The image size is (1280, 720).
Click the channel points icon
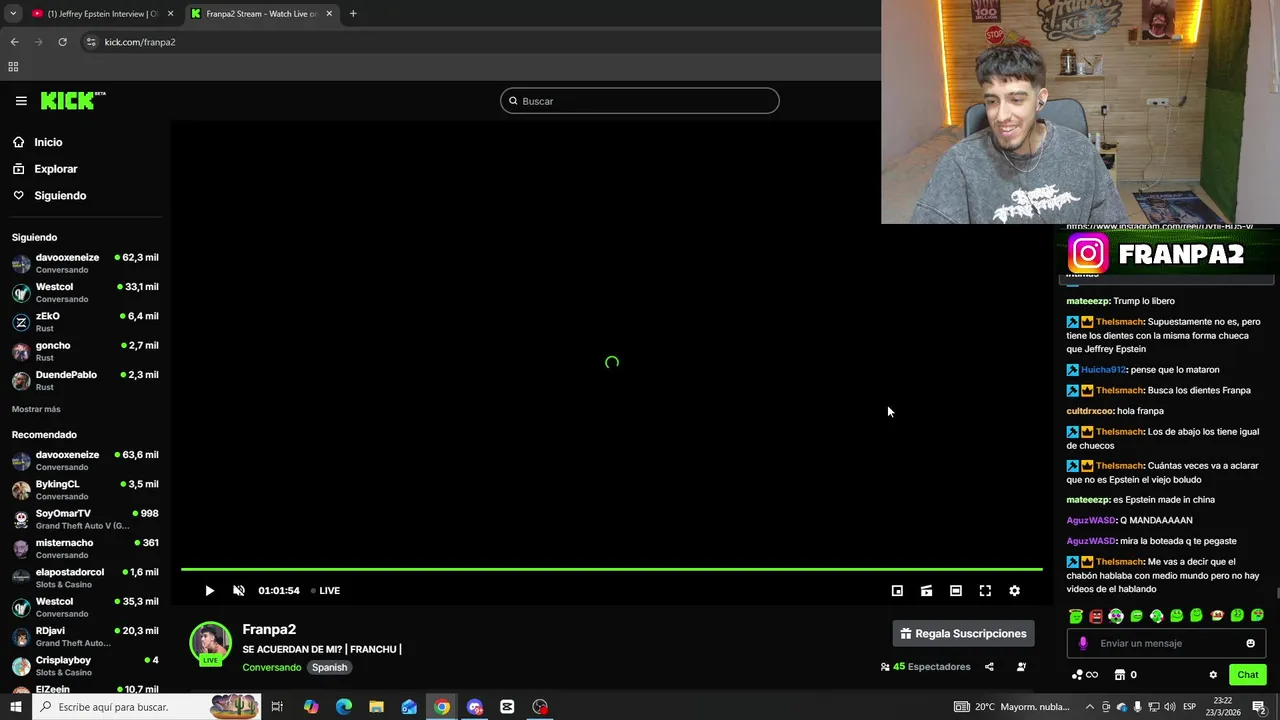1084,675
